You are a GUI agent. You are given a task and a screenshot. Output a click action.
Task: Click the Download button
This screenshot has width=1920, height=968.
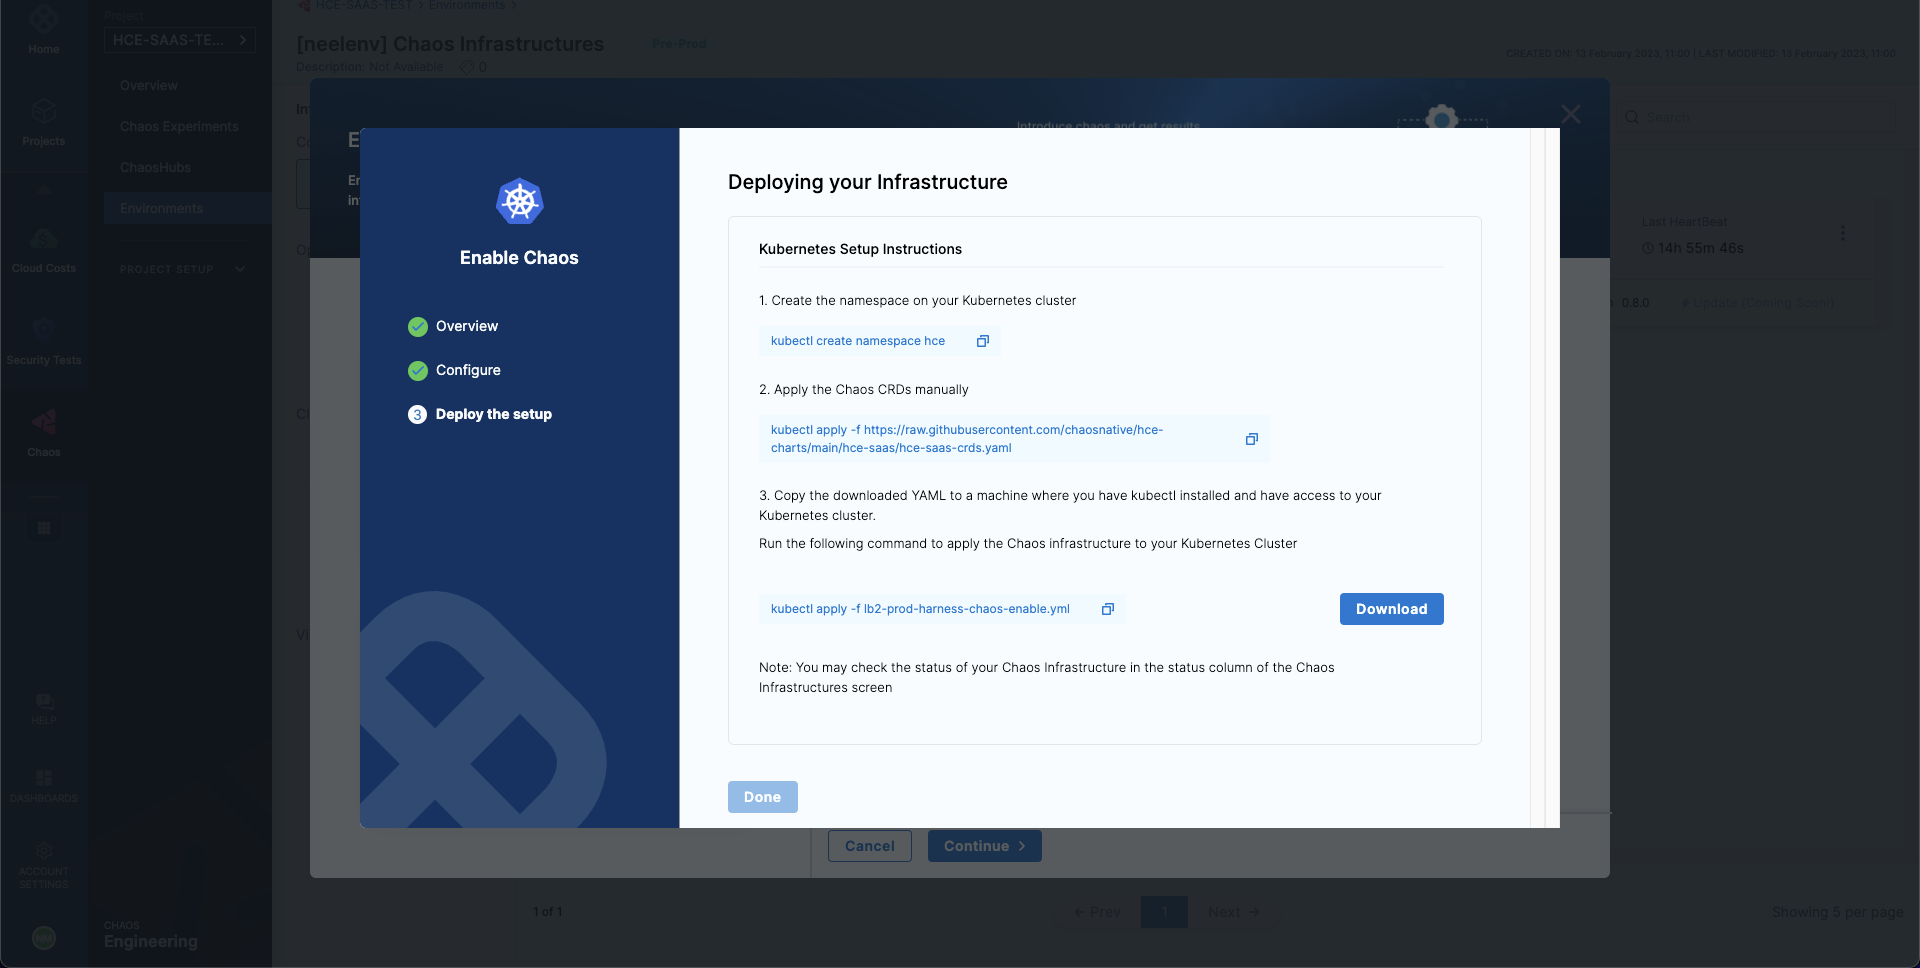coord(1391,608)
